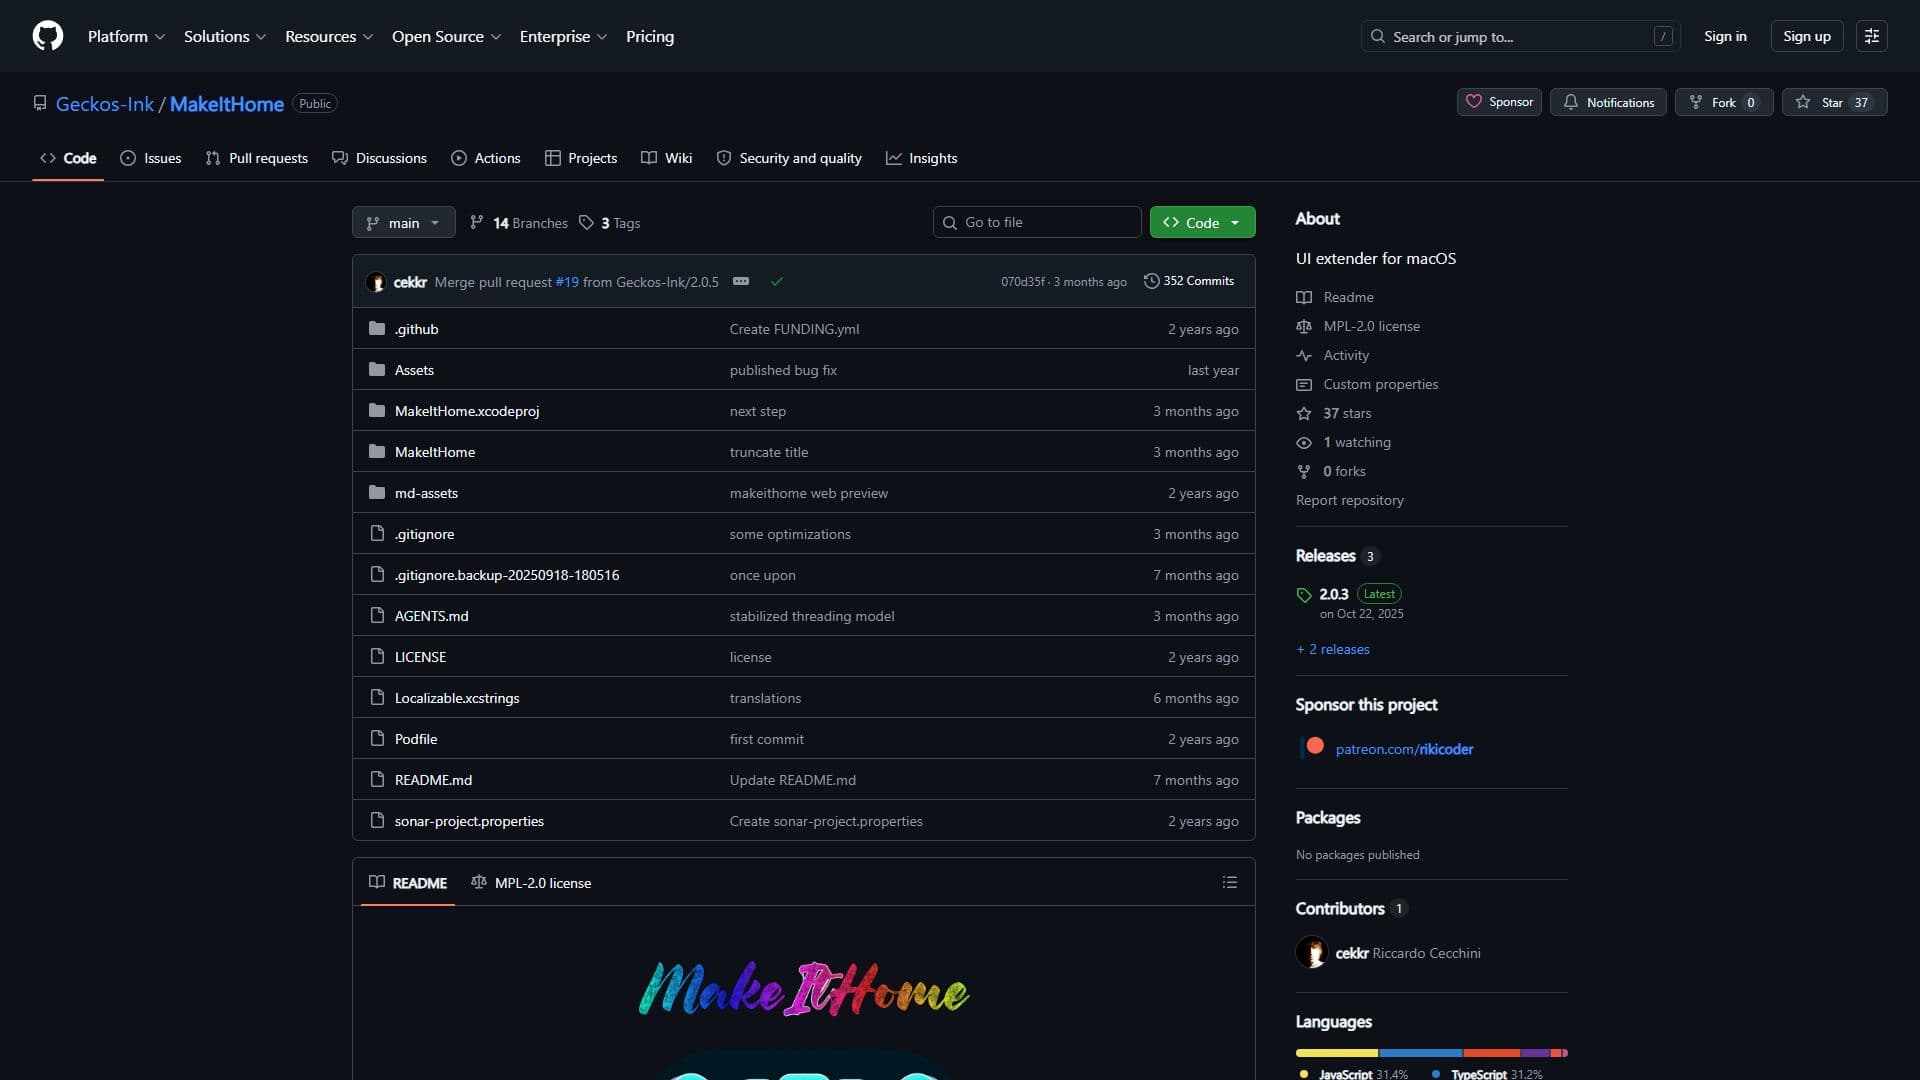
Task: Switch to the Discussions tab
Action: point(379,158)
